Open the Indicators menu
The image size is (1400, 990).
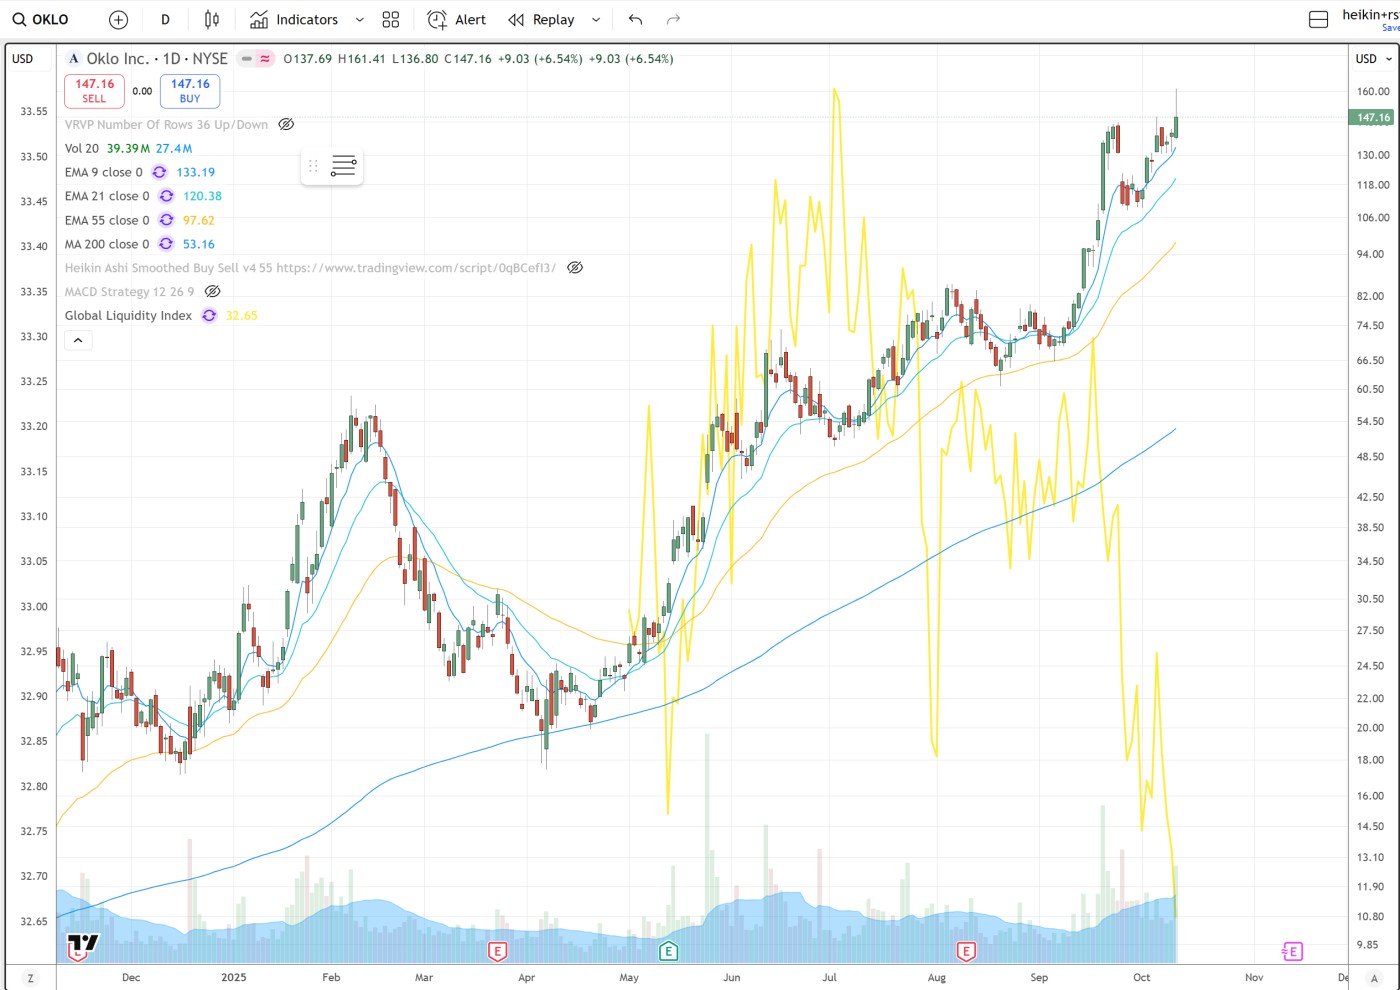294,20
